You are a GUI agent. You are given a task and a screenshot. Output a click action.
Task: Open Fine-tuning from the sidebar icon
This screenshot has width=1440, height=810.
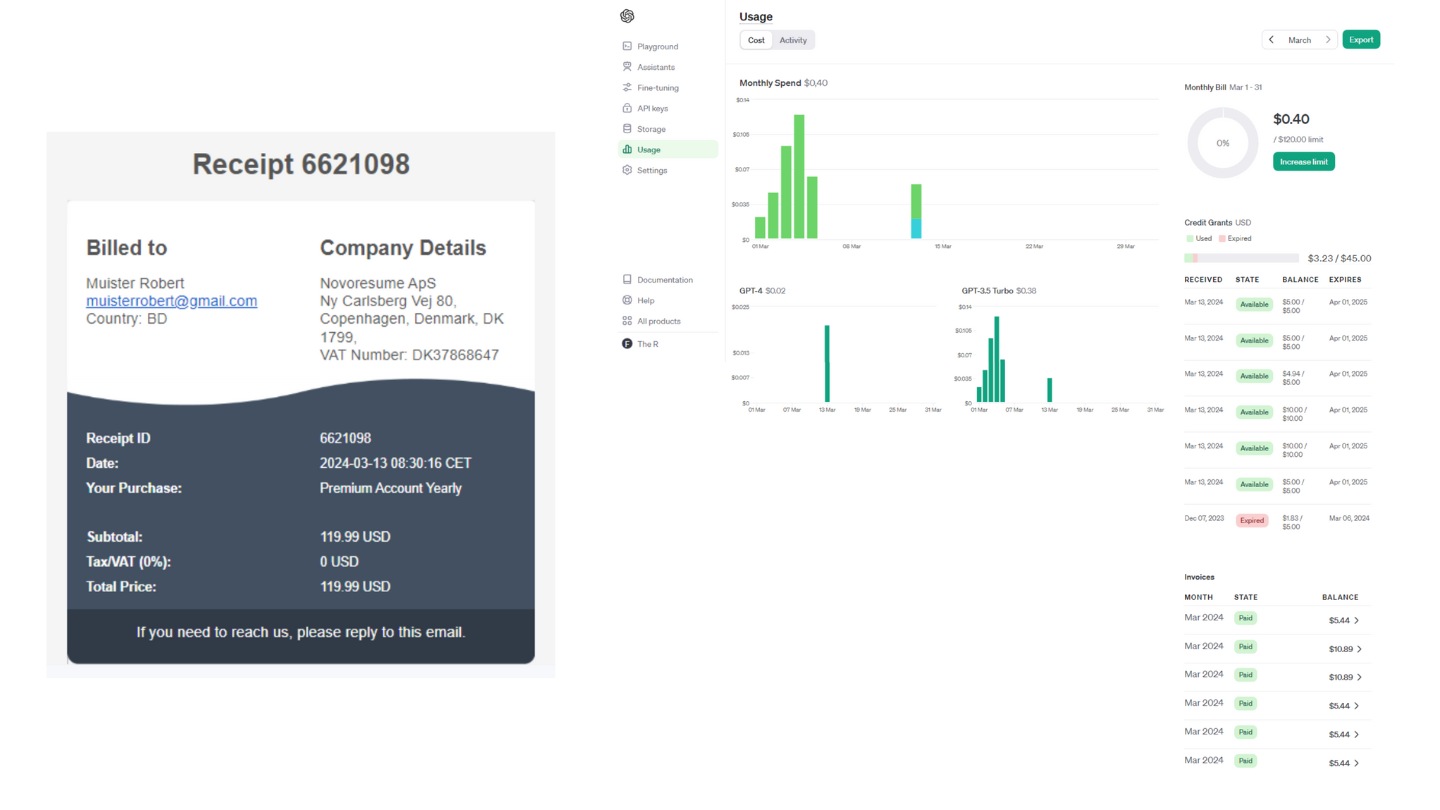(627, 88)
